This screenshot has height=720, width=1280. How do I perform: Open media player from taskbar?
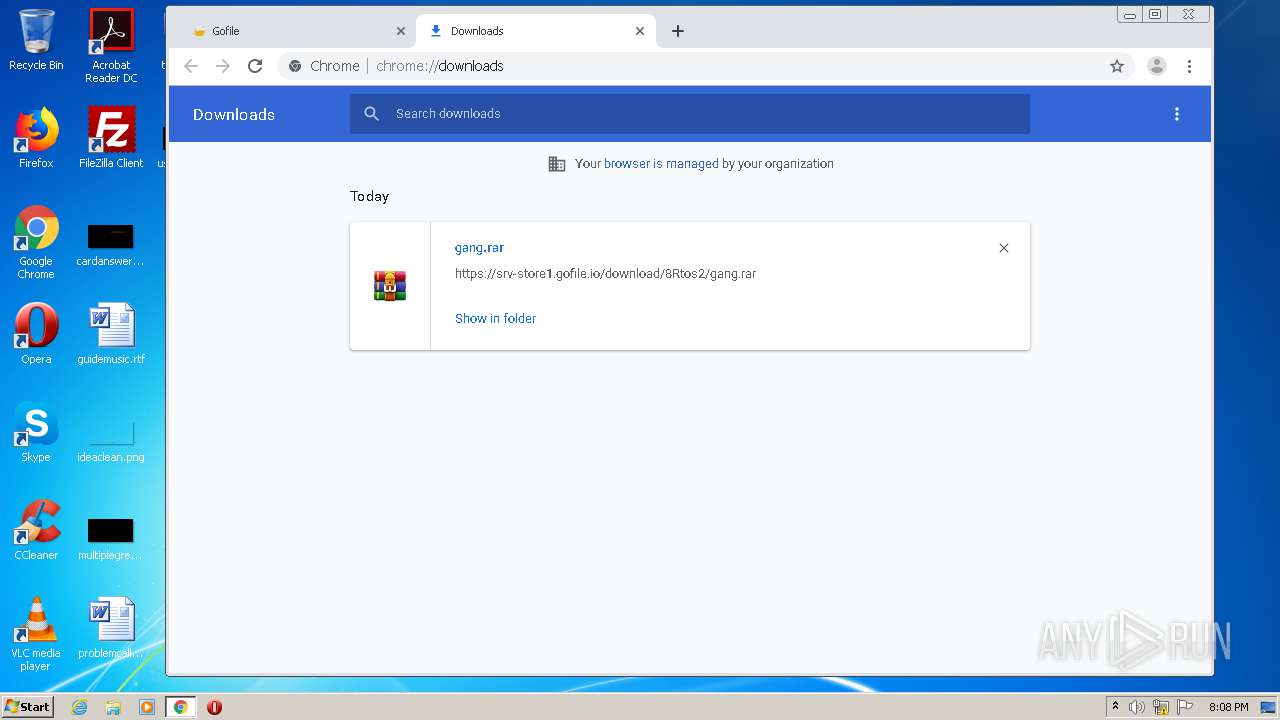[x=147, y=707]
